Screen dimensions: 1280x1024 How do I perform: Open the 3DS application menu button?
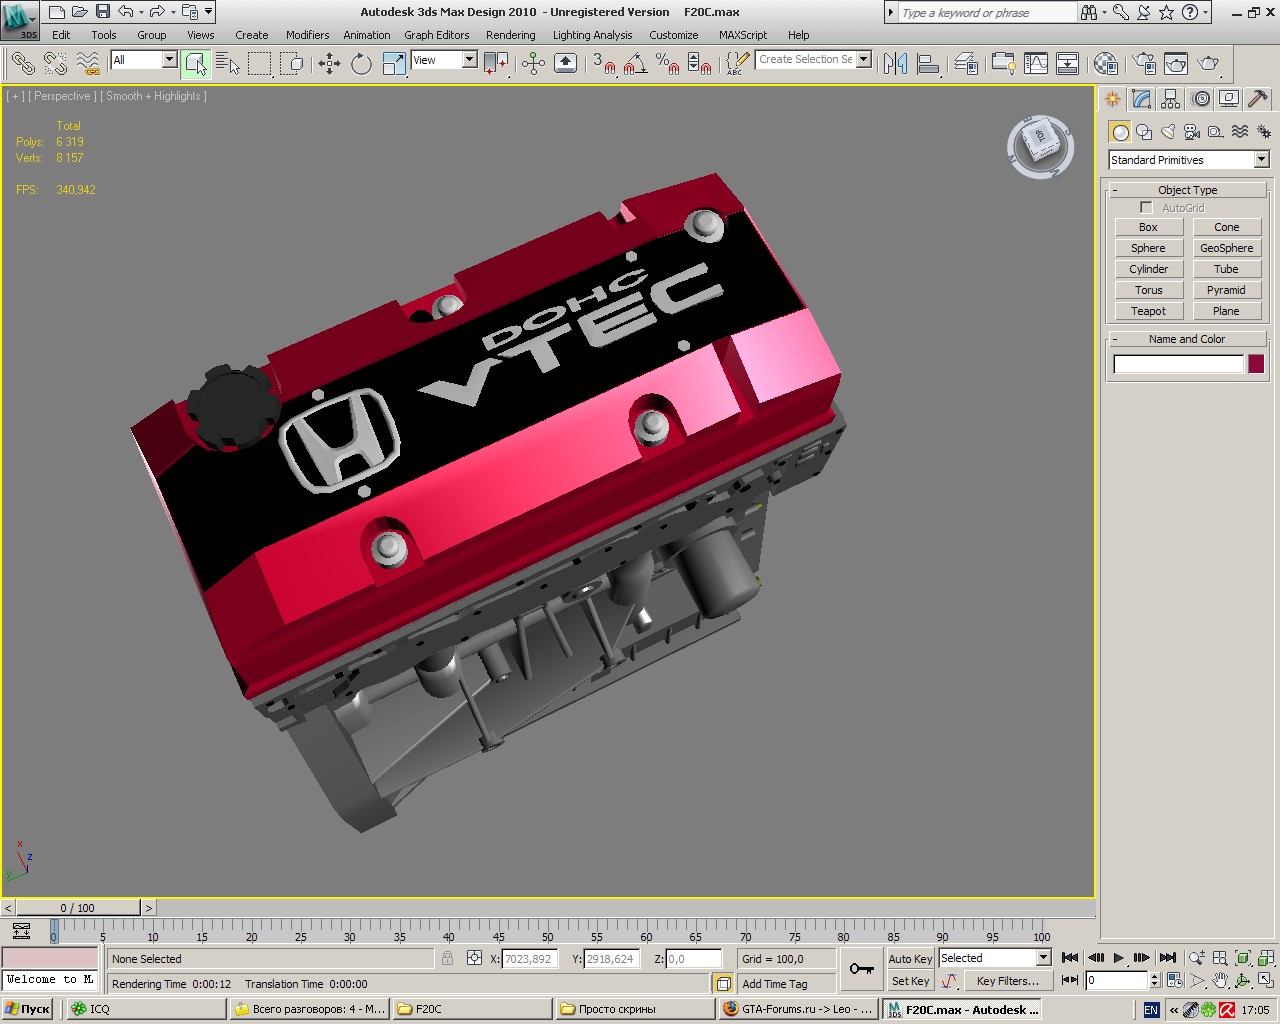(20, 20)
